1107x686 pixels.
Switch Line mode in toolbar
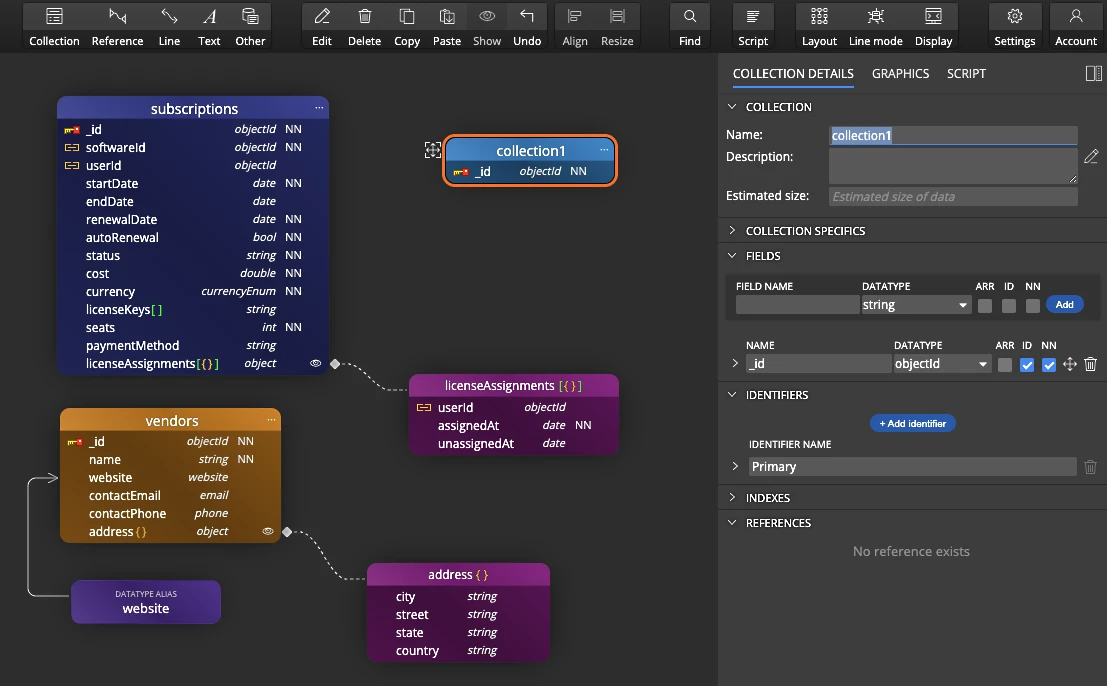[x=875, y=27]
